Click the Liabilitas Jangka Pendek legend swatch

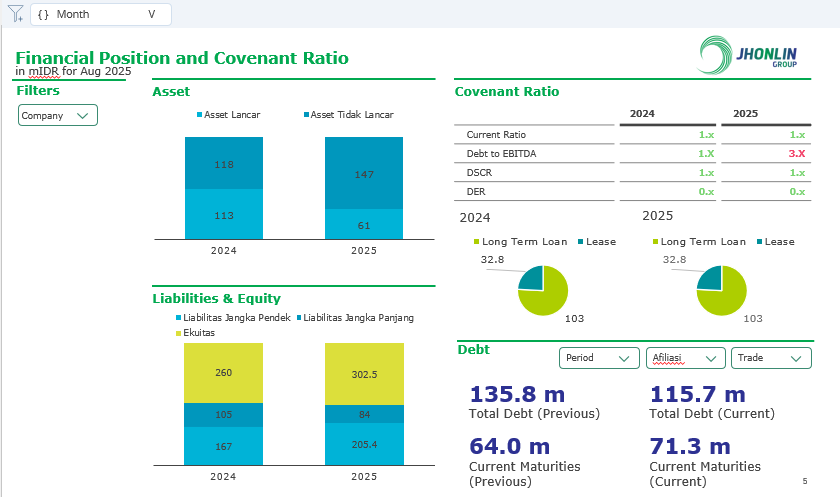point(178,318)
